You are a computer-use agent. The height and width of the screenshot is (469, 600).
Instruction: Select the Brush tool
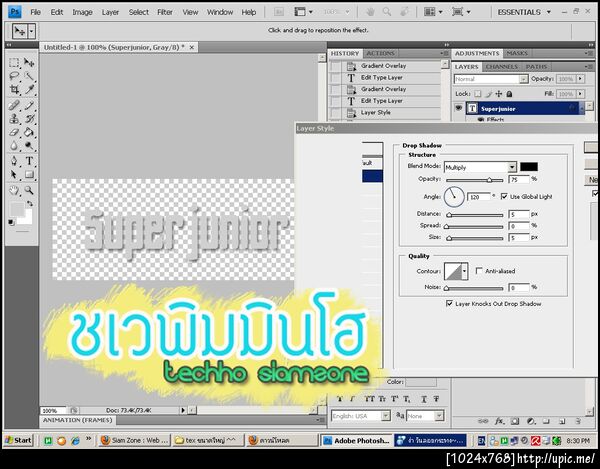click(29, 105)
